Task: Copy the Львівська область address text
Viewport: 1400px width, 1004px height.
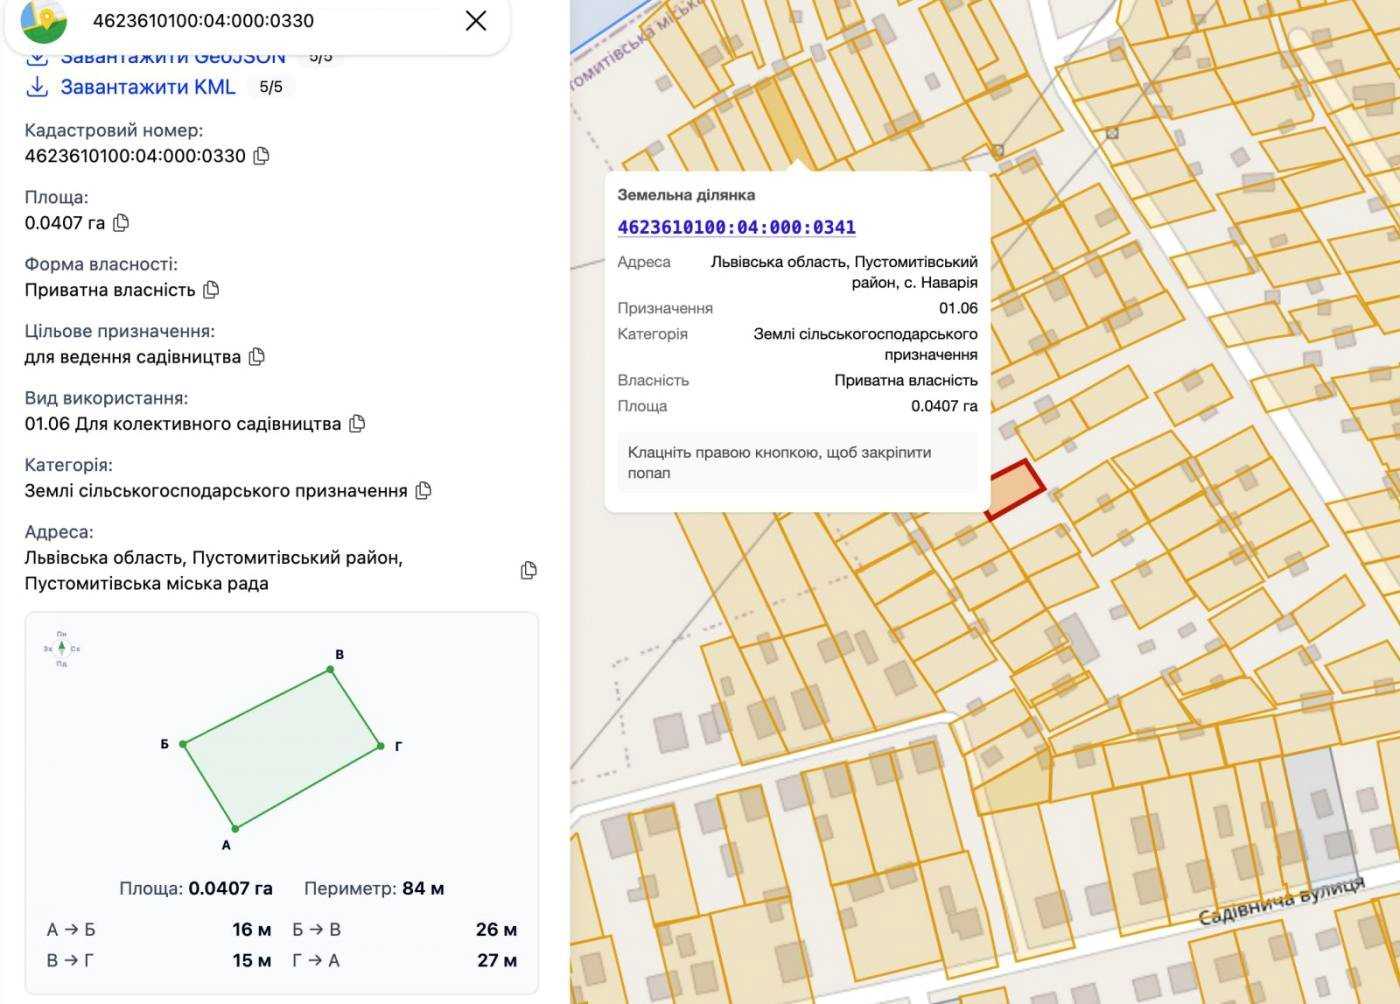Action: 529,570
